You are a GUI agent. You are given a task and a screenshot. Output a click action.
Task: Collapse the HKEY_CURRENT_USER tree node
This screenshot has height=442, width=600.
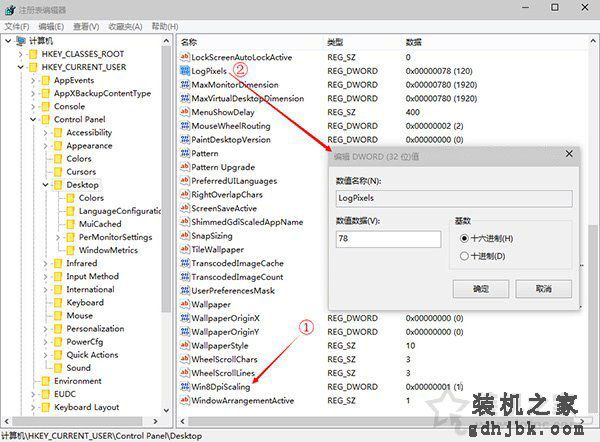coord(21,67)
